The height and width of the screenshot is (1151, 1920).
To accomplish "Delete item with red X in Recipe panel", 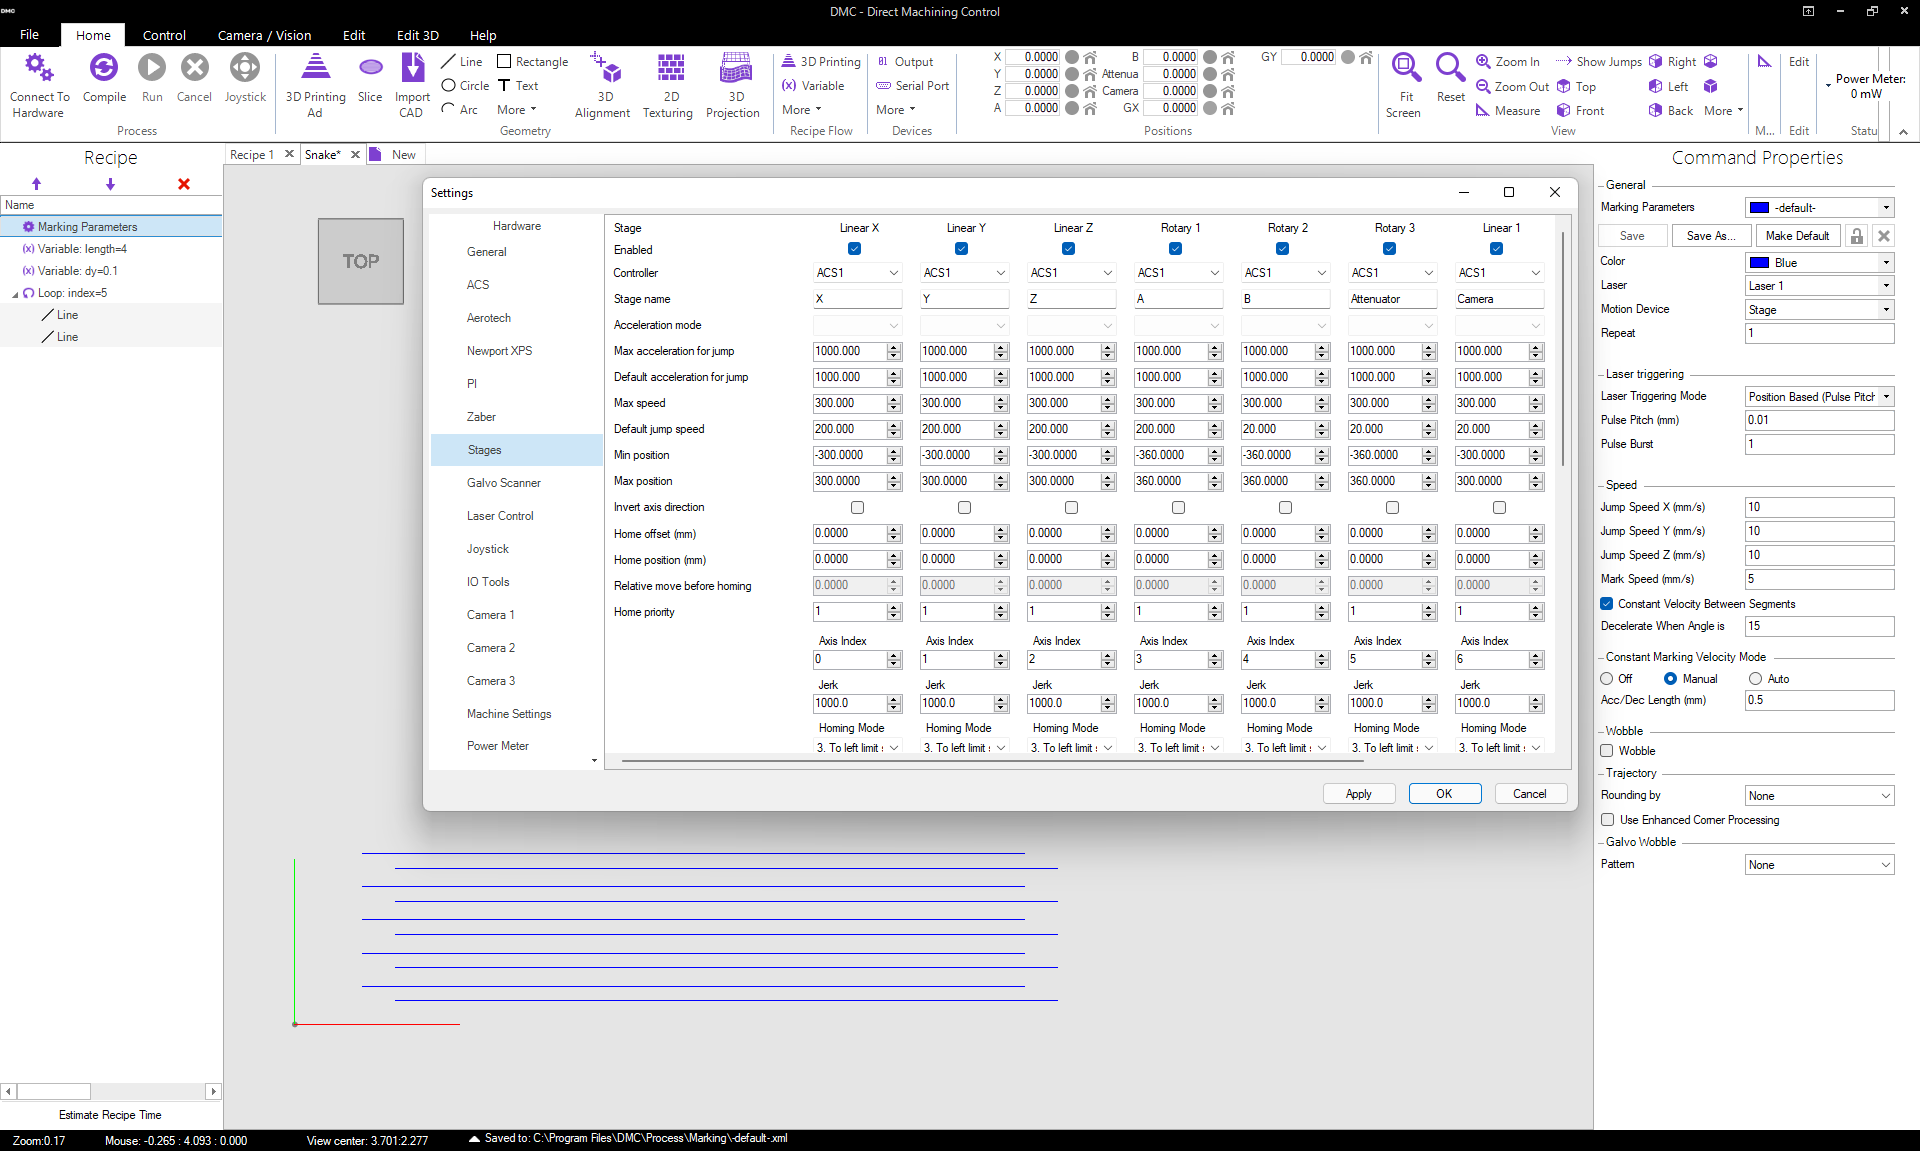I will [184, 184].
